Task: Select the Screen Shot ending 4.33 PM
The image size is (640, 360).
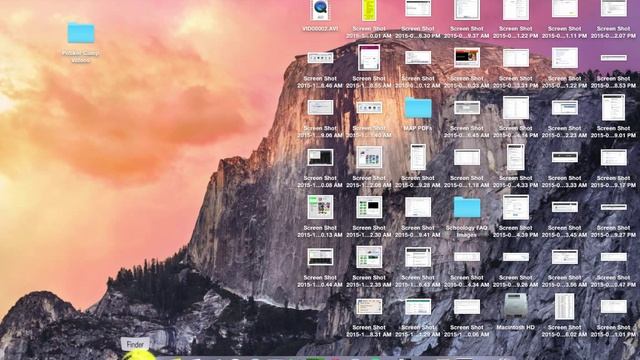Action: (516, 158)
